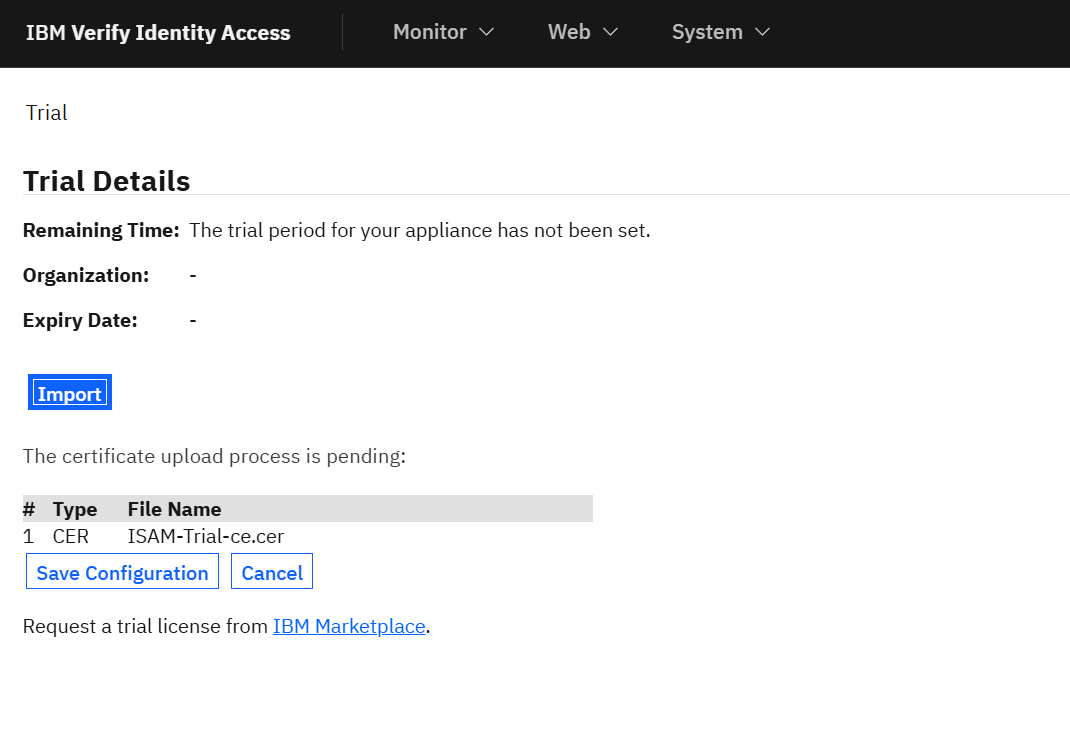Cancel the pending certificate upload
The height and width of the screenshot is (736, 1070).
[x=272, y=572]
